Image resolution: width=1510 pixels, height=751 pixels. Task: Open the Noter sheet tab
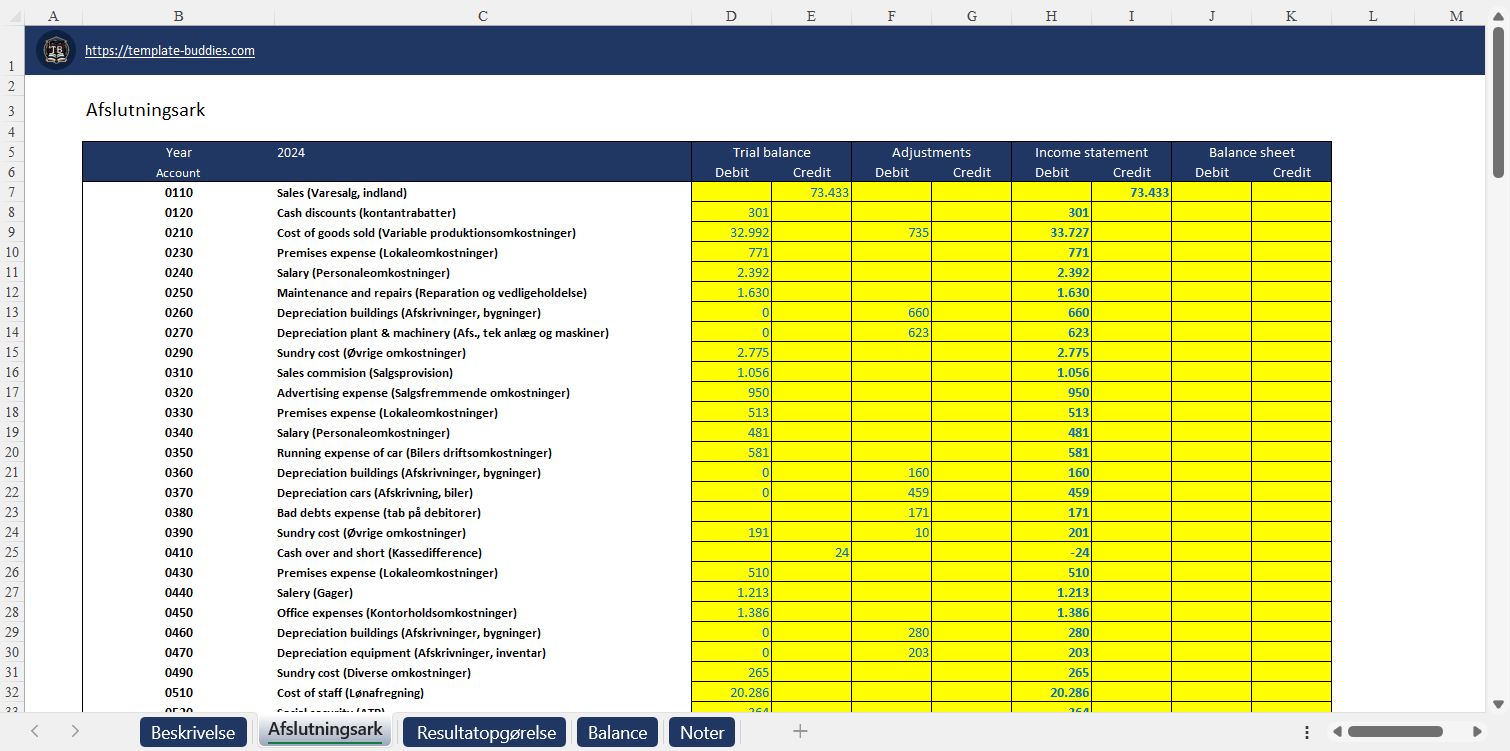click(702, 732)
